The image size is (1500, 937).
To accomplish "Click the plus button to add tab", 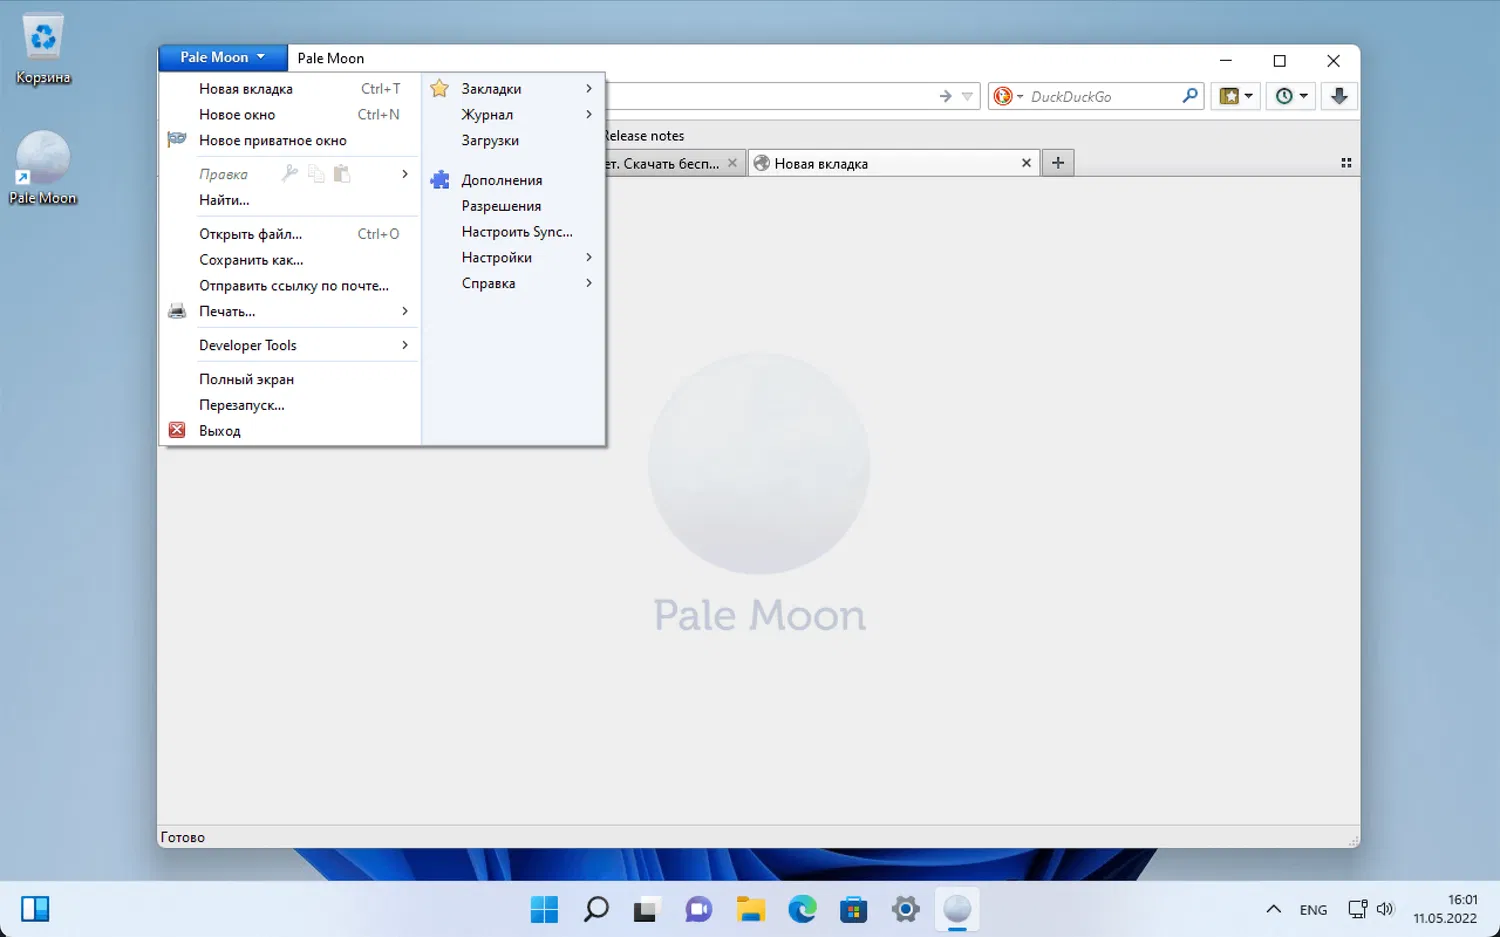I will (1058, 163).
